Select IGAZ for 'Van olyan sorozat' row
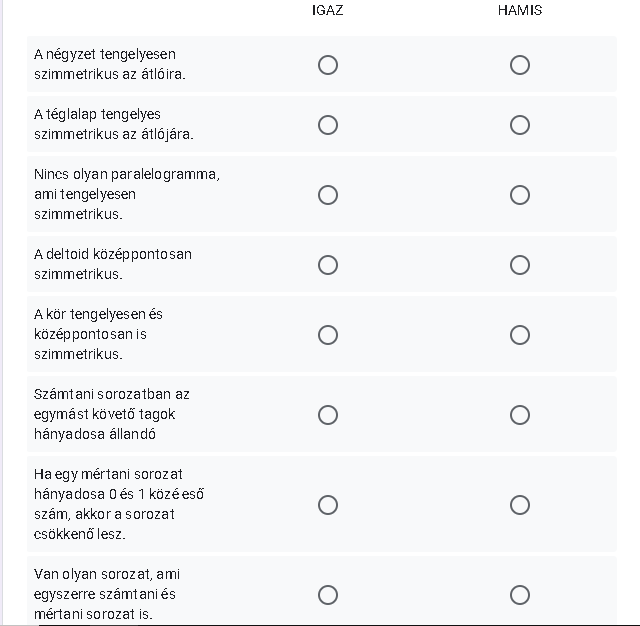The height and width of the screenshot is (626, 640). coord(328,595)
